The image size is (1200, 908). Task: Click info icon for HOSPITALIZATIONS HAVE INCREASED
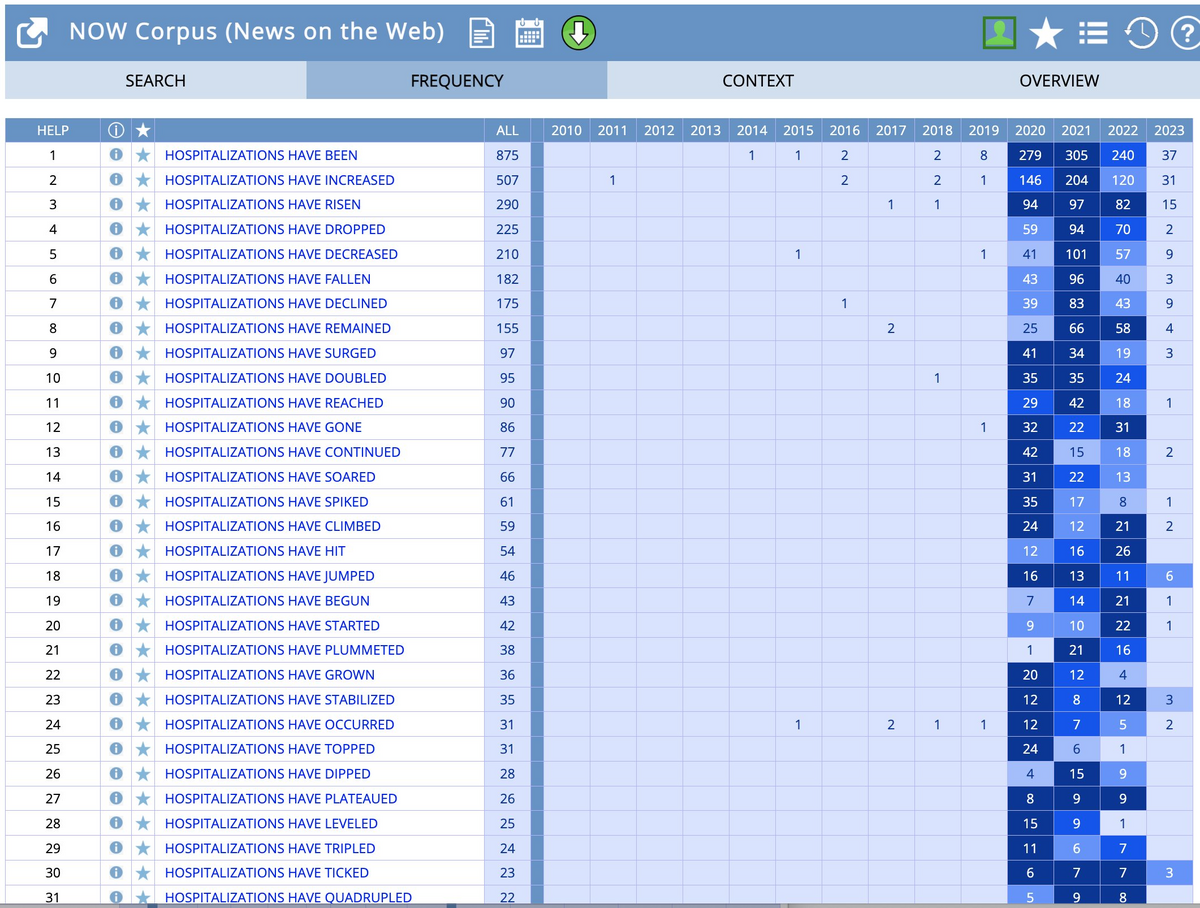(x=116, y=180)
